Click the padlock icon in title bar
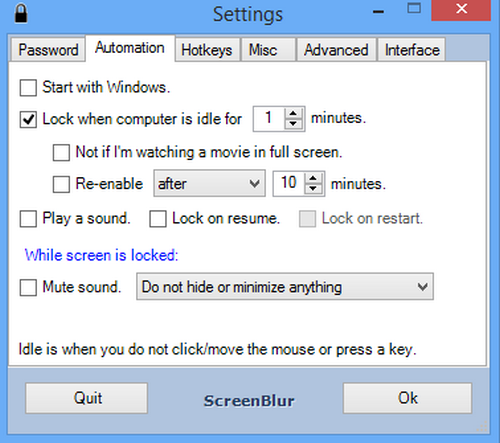 [x=21, y=13]
